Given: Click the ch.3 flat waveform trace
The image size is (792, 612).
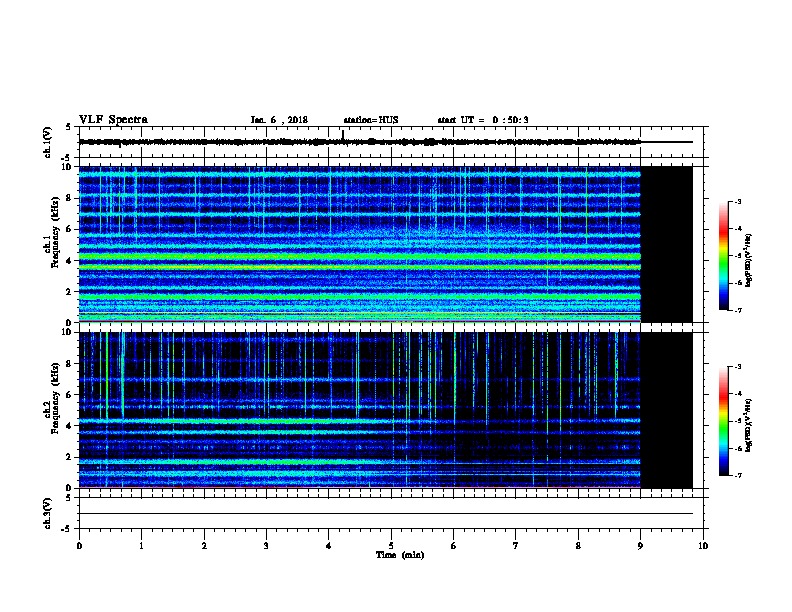Looking at the screenshot, I should coord(386,514).
